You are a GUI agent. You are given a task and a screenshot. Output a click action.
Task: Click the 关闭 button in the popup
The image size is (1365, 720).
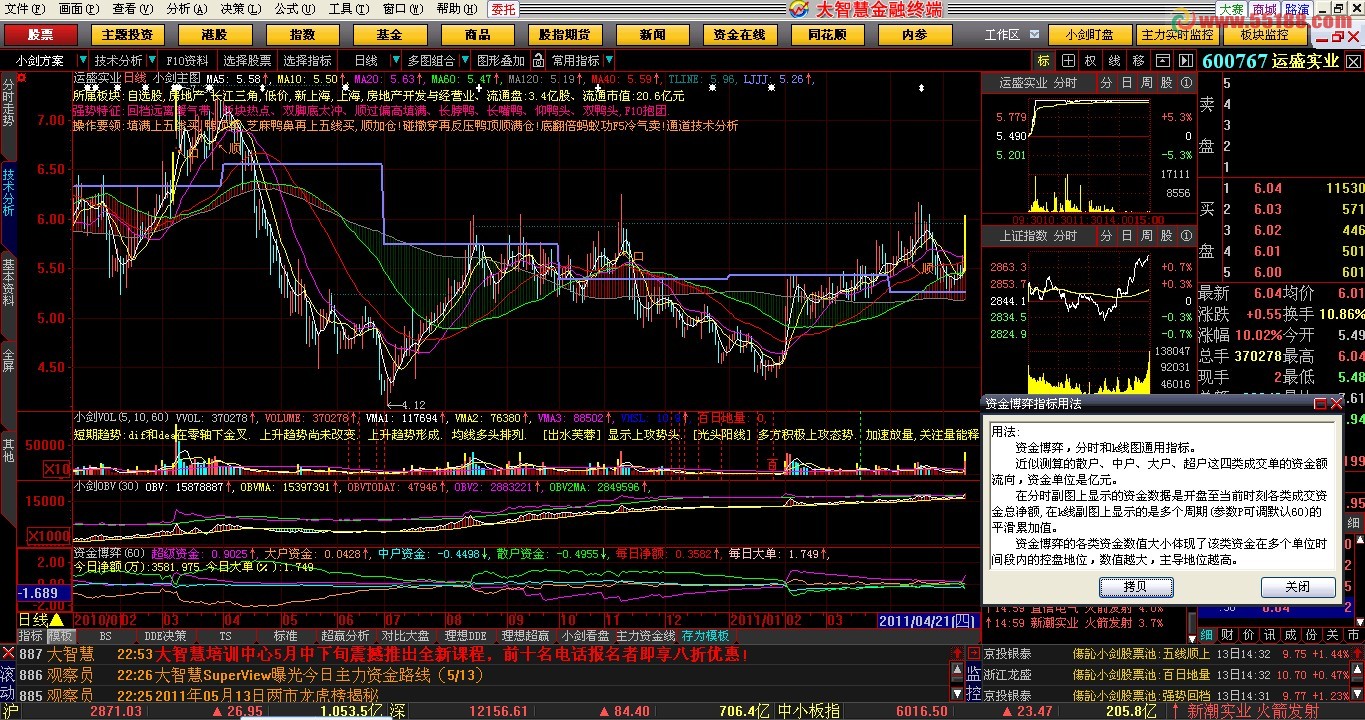tap(1298, 587)
